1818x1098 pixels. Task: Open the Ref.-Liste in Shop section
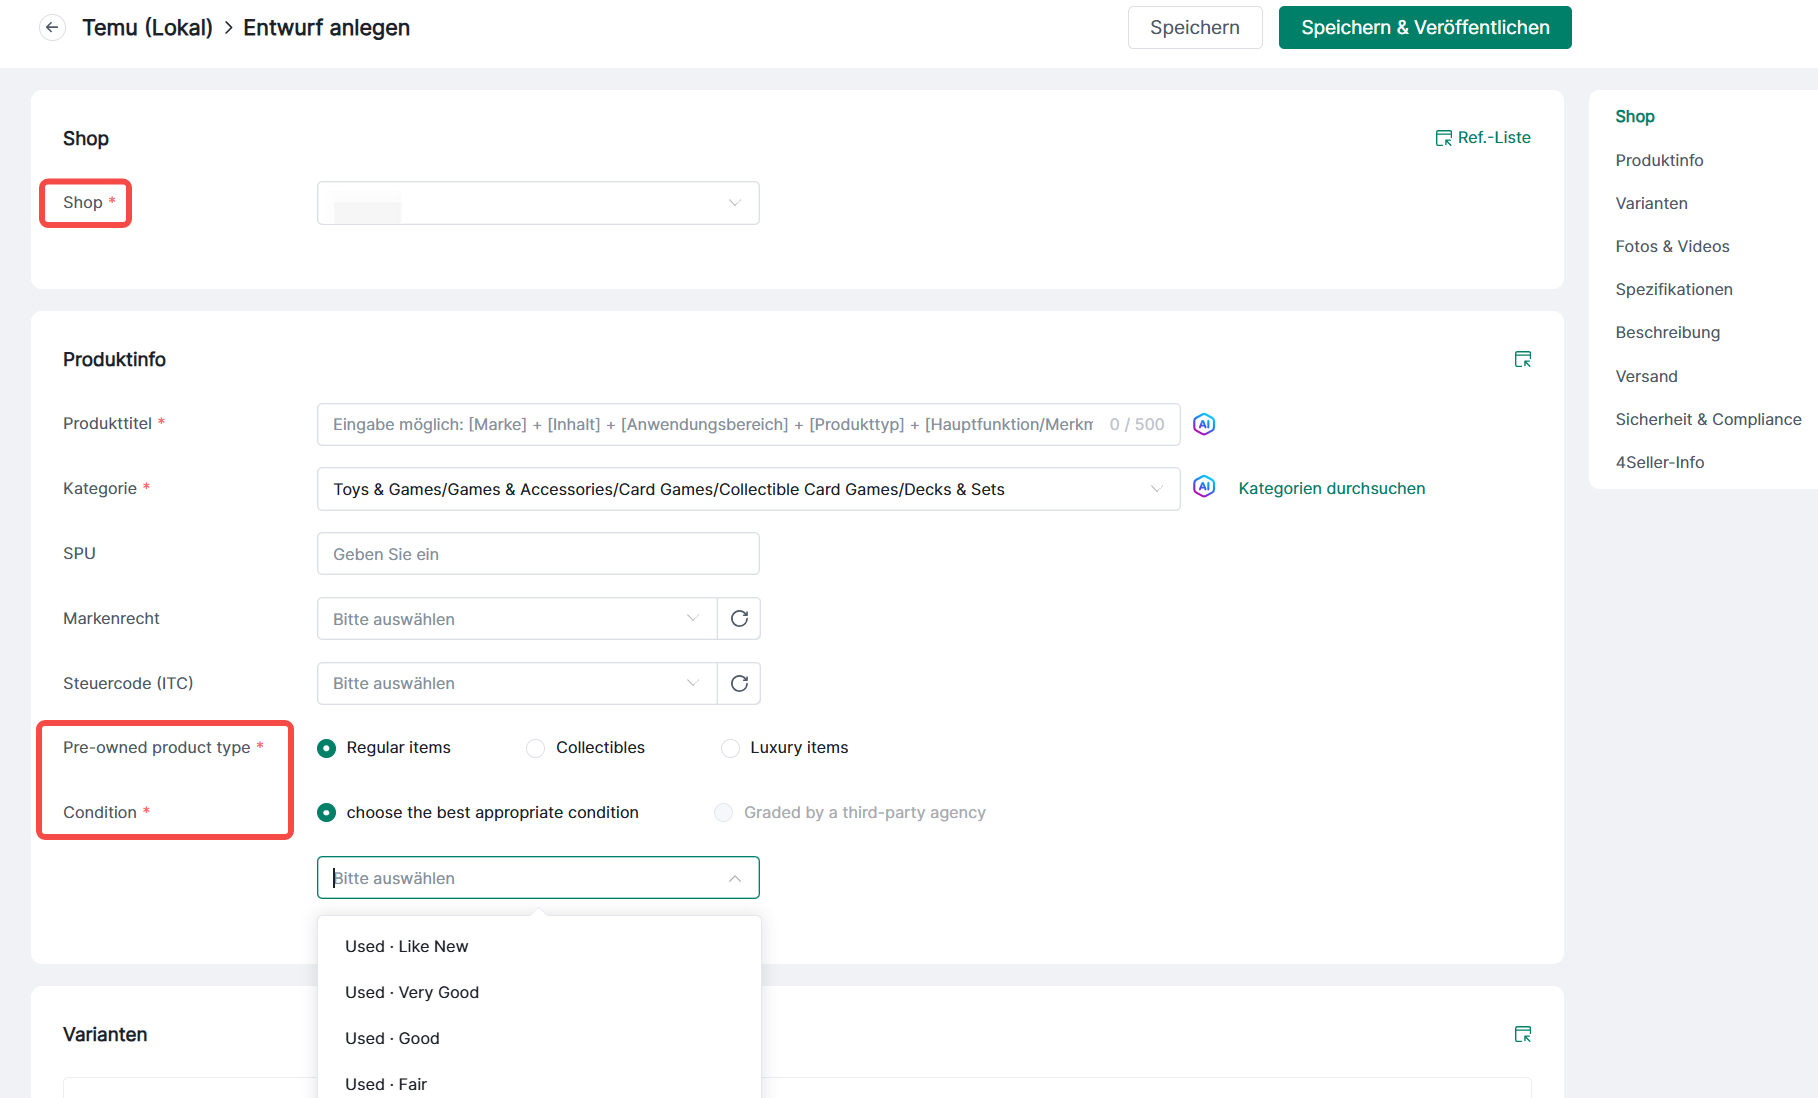(1483, 138)
